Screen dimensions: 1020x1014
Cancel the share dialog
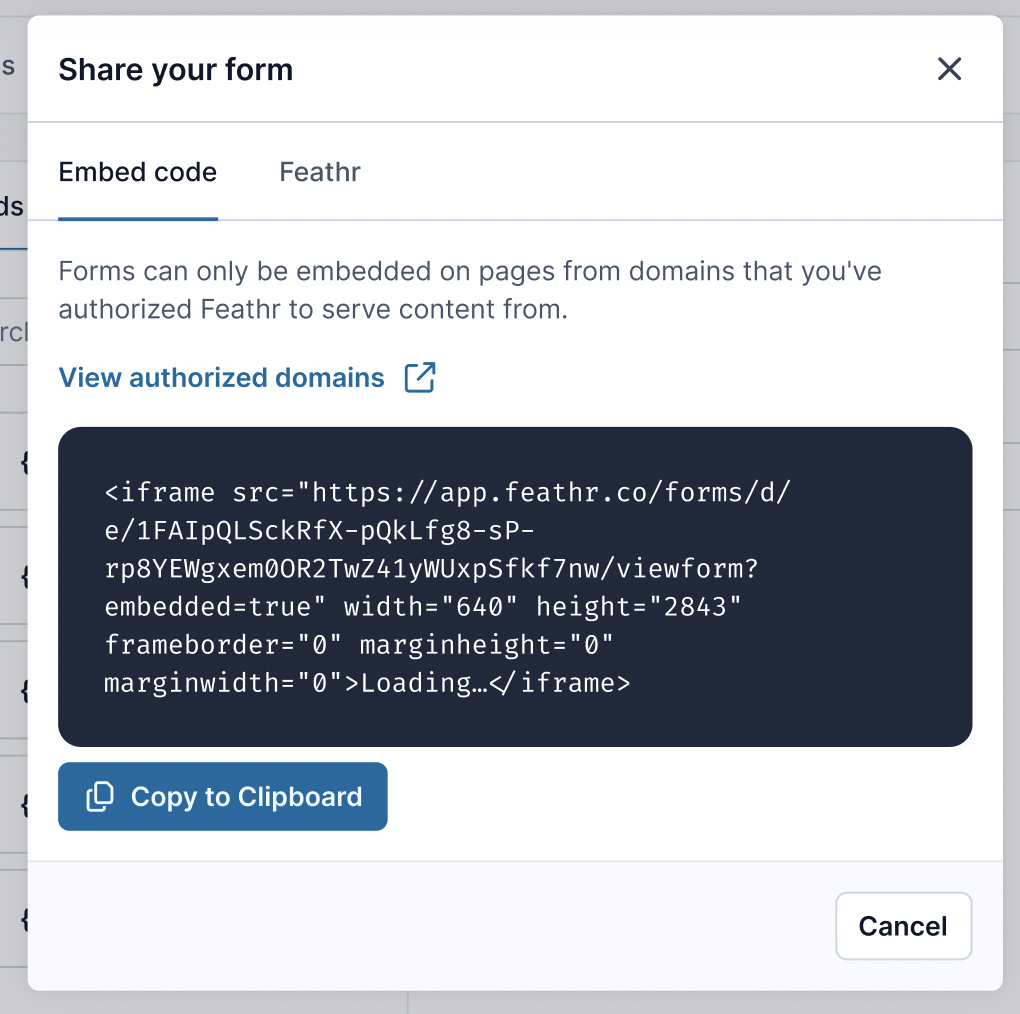(903, 926)
